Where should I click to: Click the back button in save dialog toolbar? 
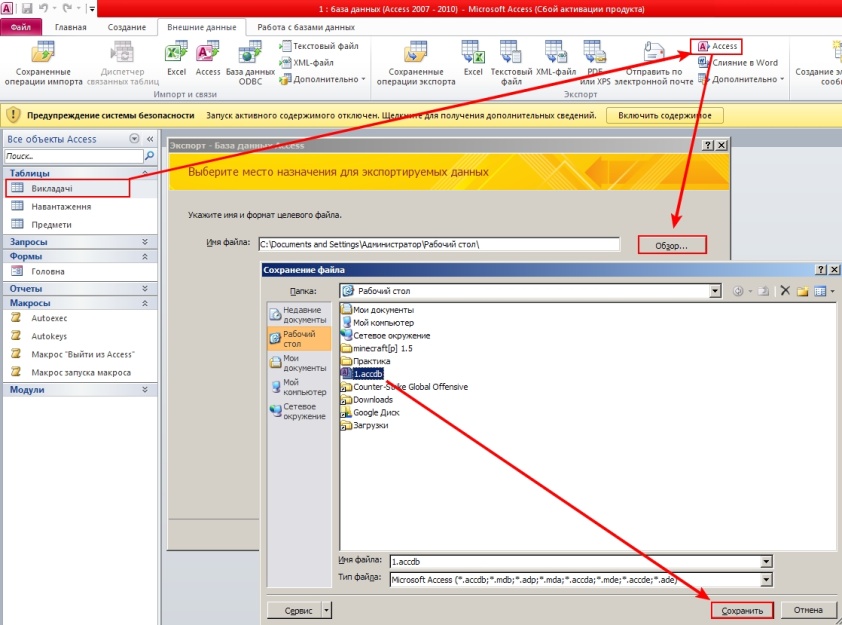click(738, 291)
